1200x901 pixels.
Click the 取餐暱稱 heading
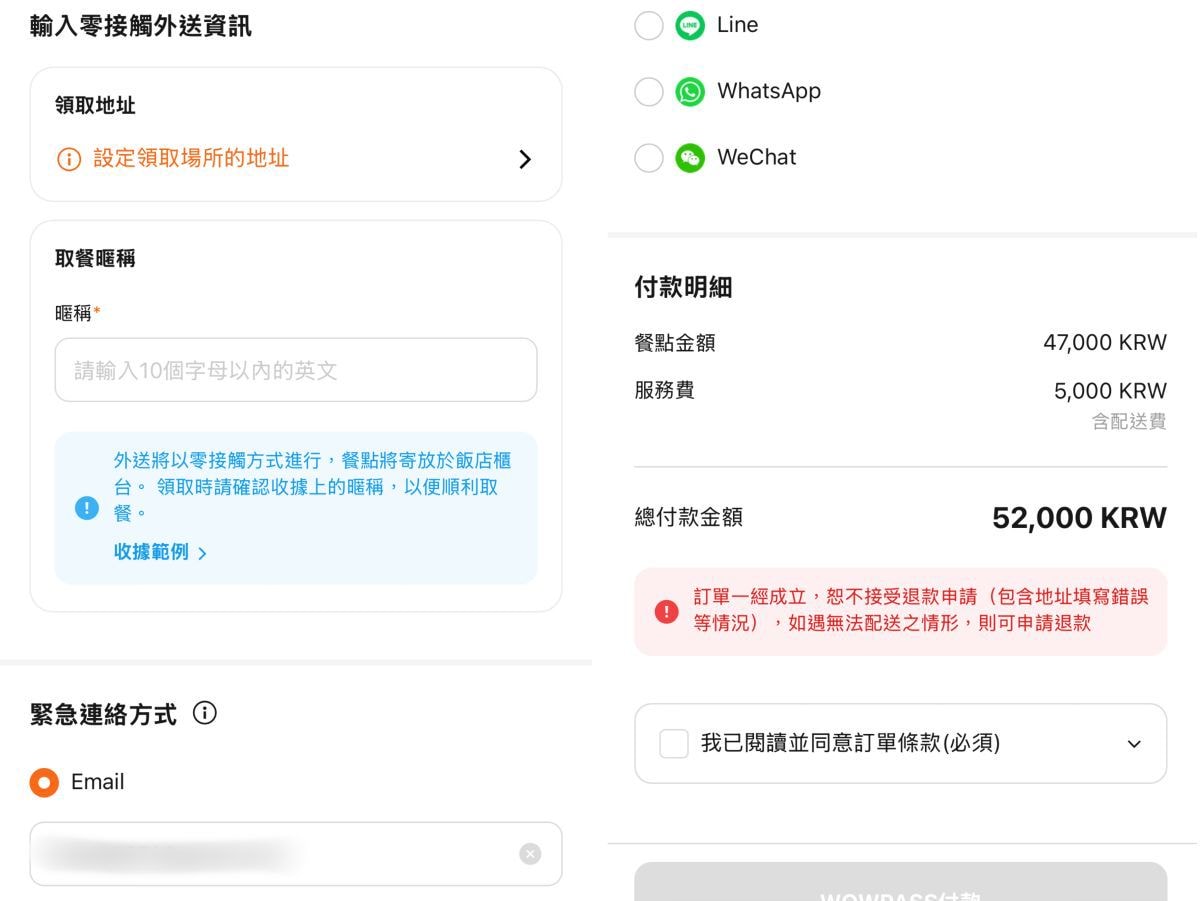point(95,259)
